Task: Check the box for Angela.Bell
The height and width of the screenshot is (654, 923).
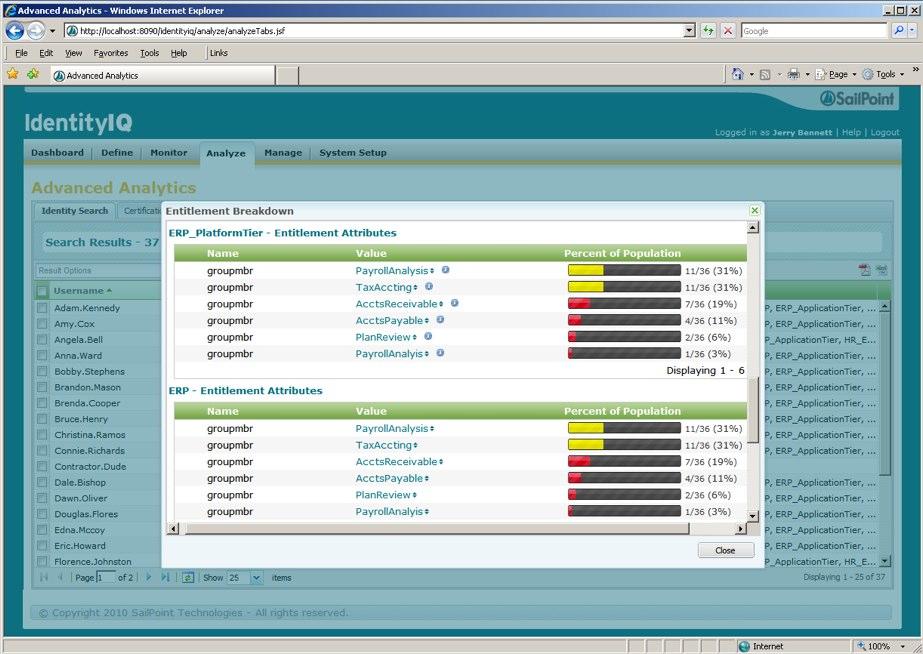Action: click(x=42, y=340)
